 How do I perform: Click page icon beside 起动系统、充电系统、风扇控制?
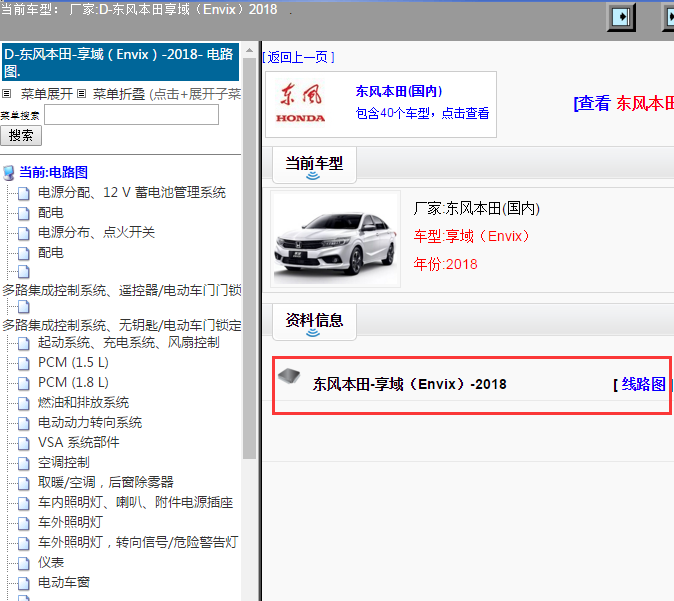tap(24, 343)
